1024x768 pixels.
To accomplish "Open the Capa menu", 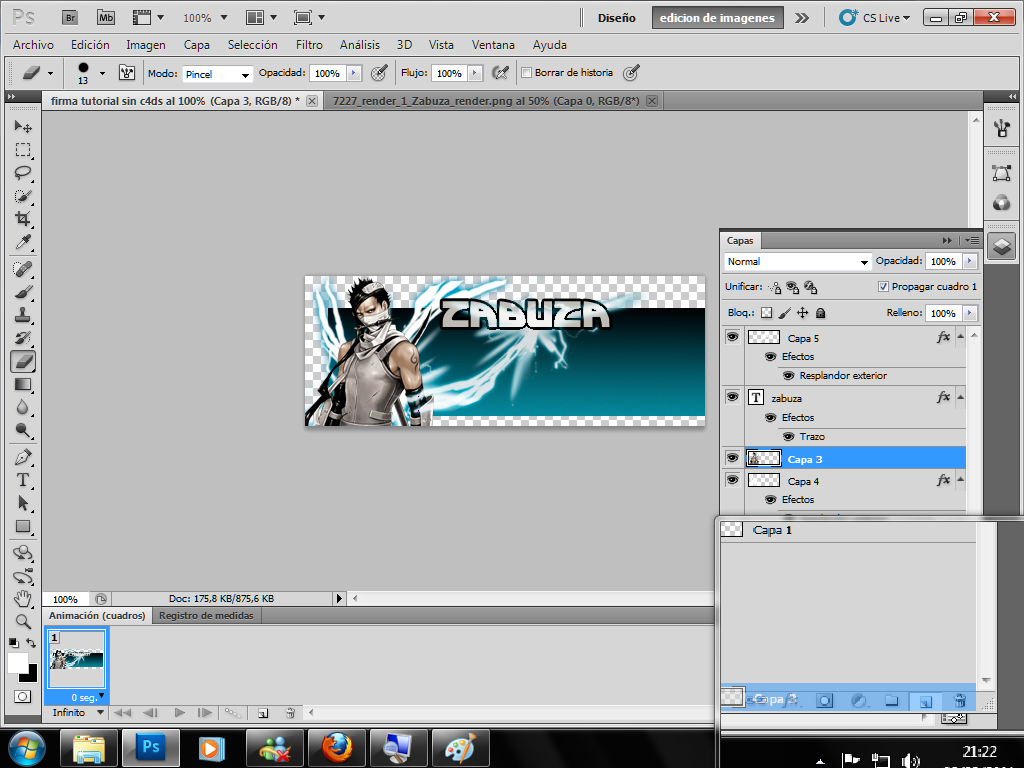I will (x=197, y=45).
